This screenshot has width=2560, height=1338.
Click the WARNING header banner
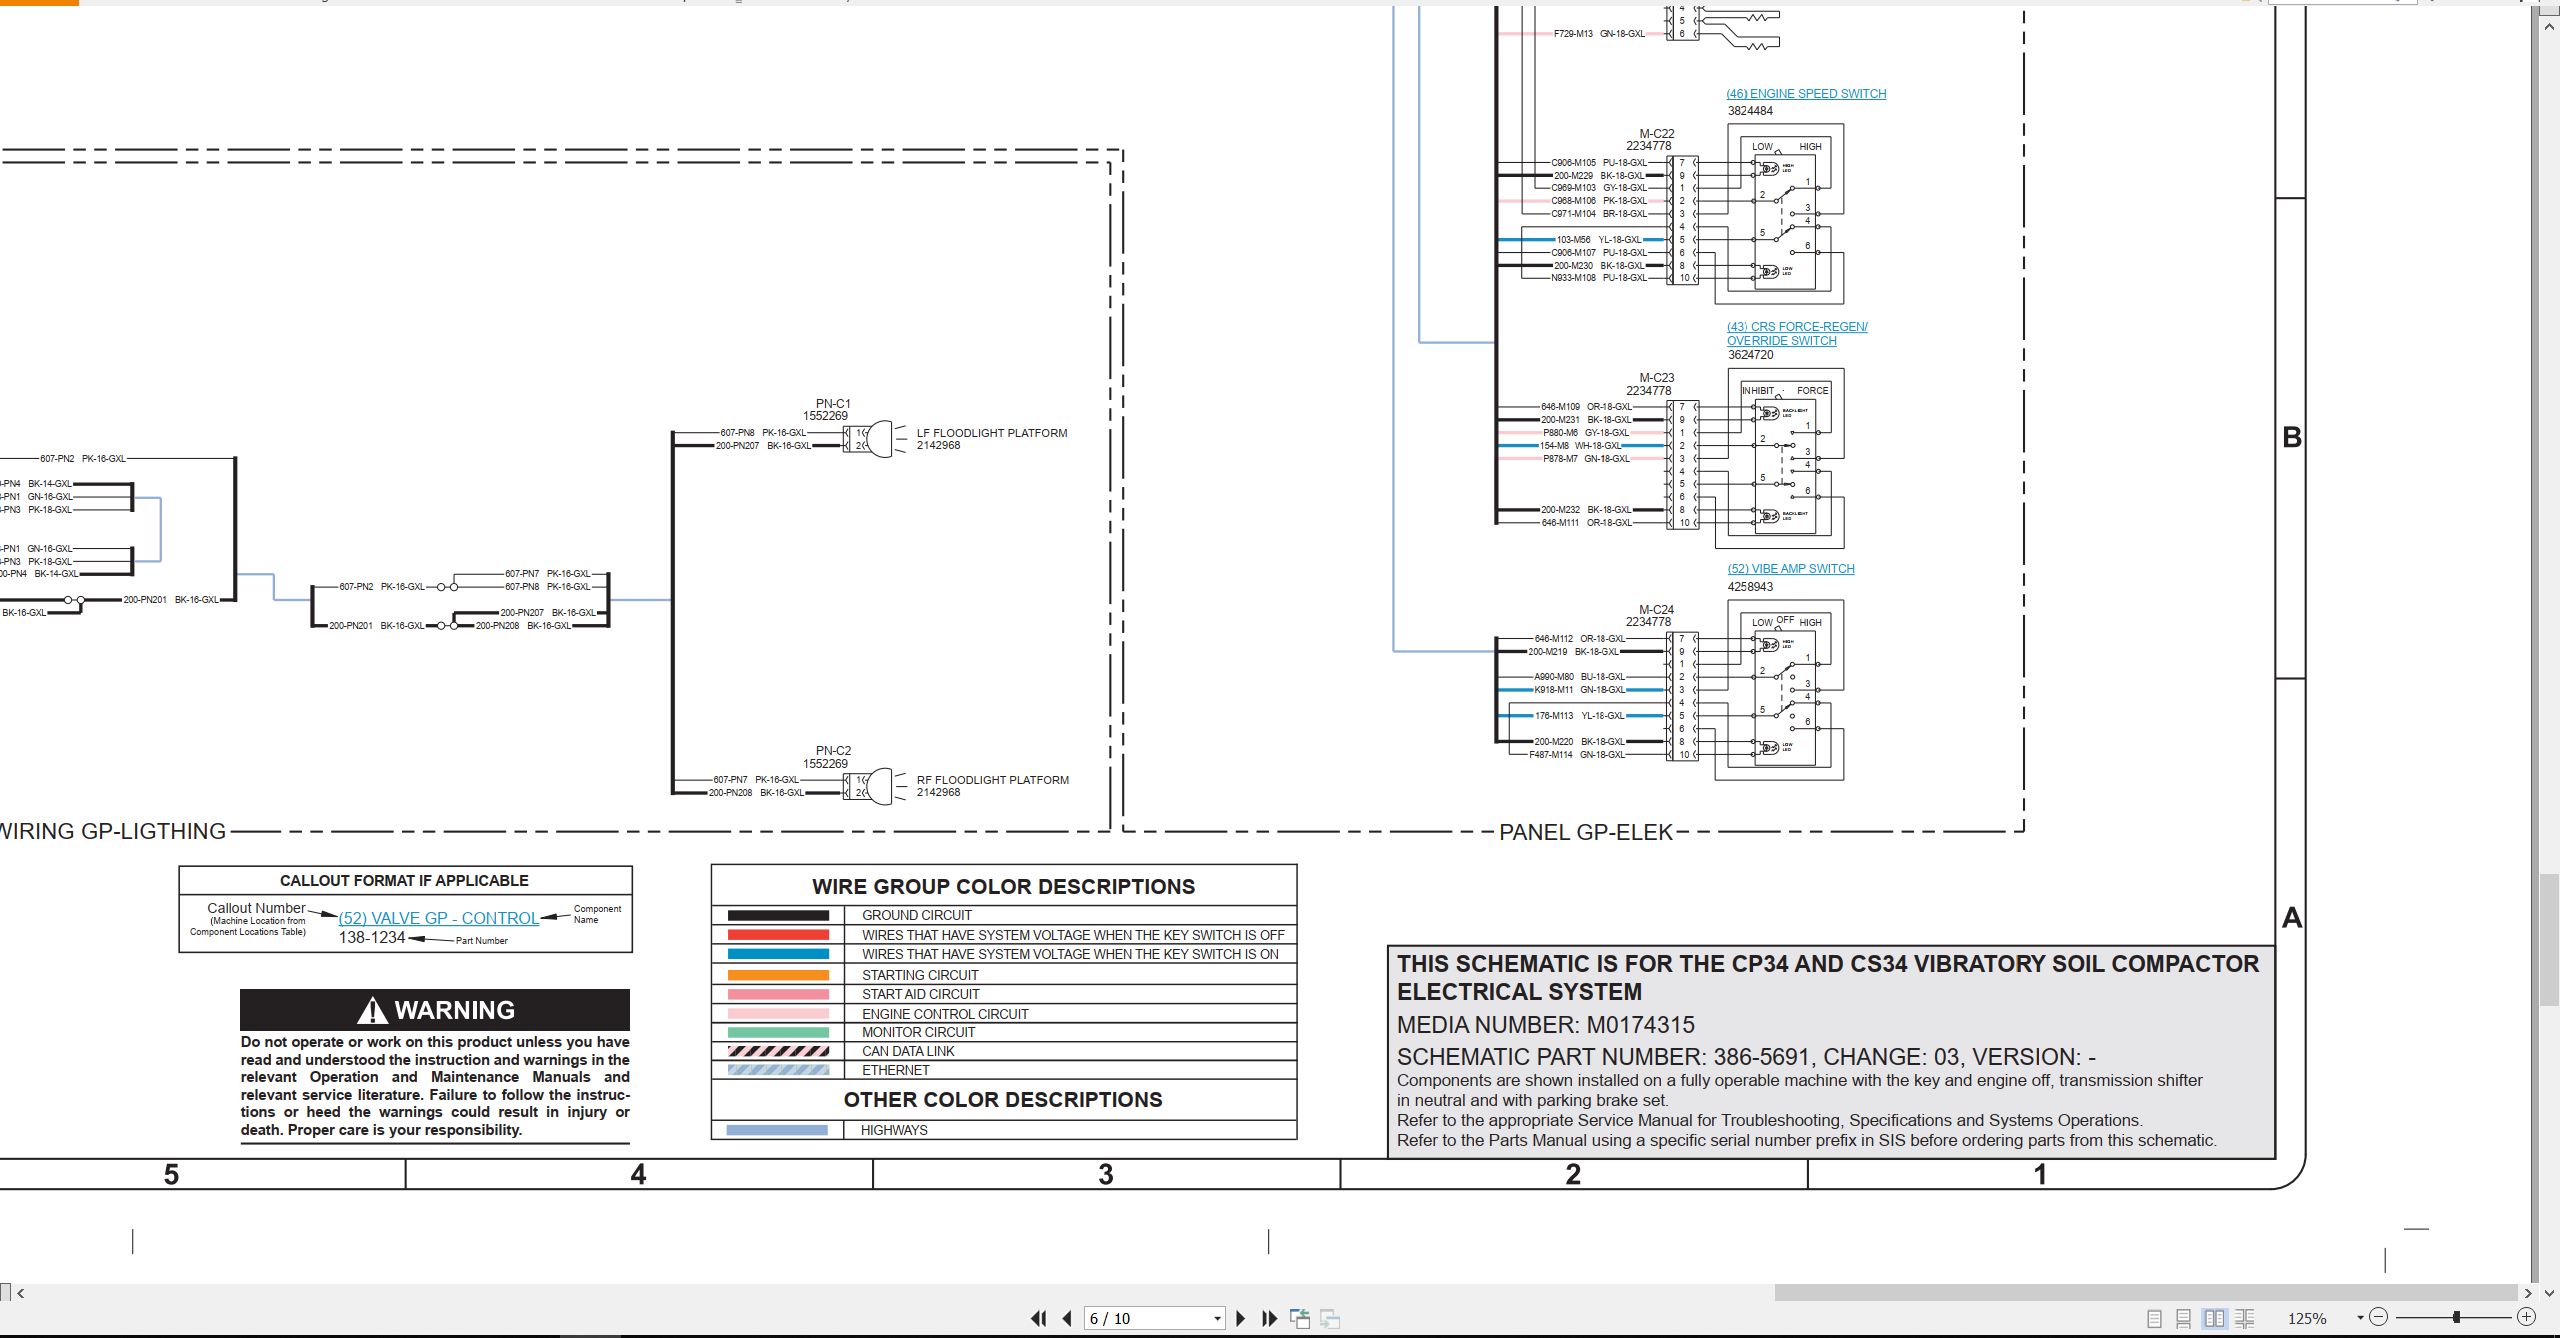click(x=435, y=1010)
